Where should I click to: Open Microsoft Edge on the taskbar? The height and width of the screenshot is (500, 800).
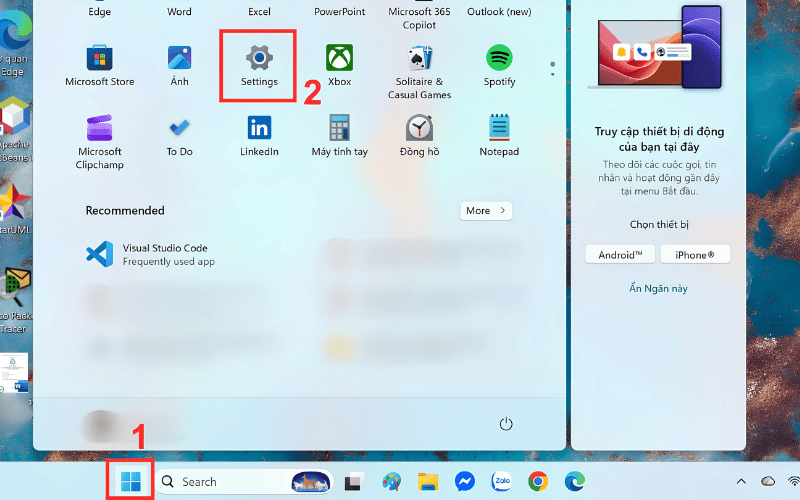pos(575,481)
